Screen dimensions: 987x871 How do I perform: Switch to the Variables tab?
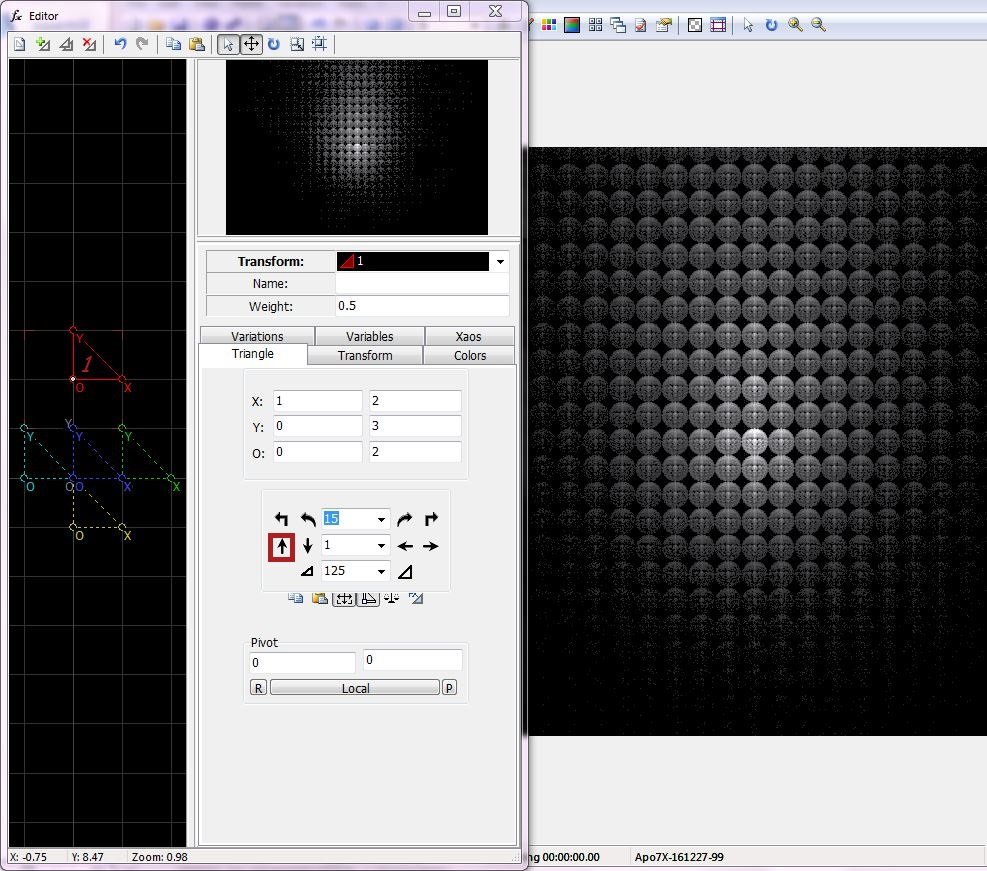(369, 336)
